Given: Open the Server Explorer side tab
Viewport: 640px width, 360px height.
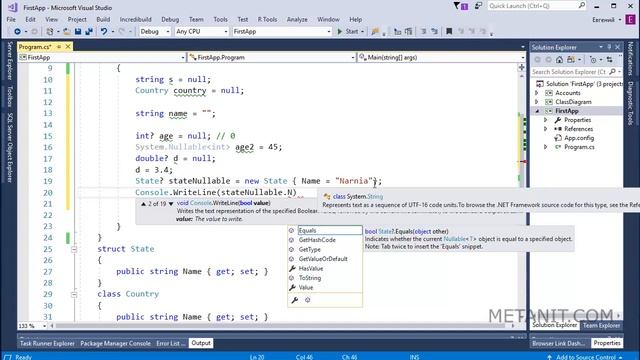Looking at the screenshot, I should (10, 61).
